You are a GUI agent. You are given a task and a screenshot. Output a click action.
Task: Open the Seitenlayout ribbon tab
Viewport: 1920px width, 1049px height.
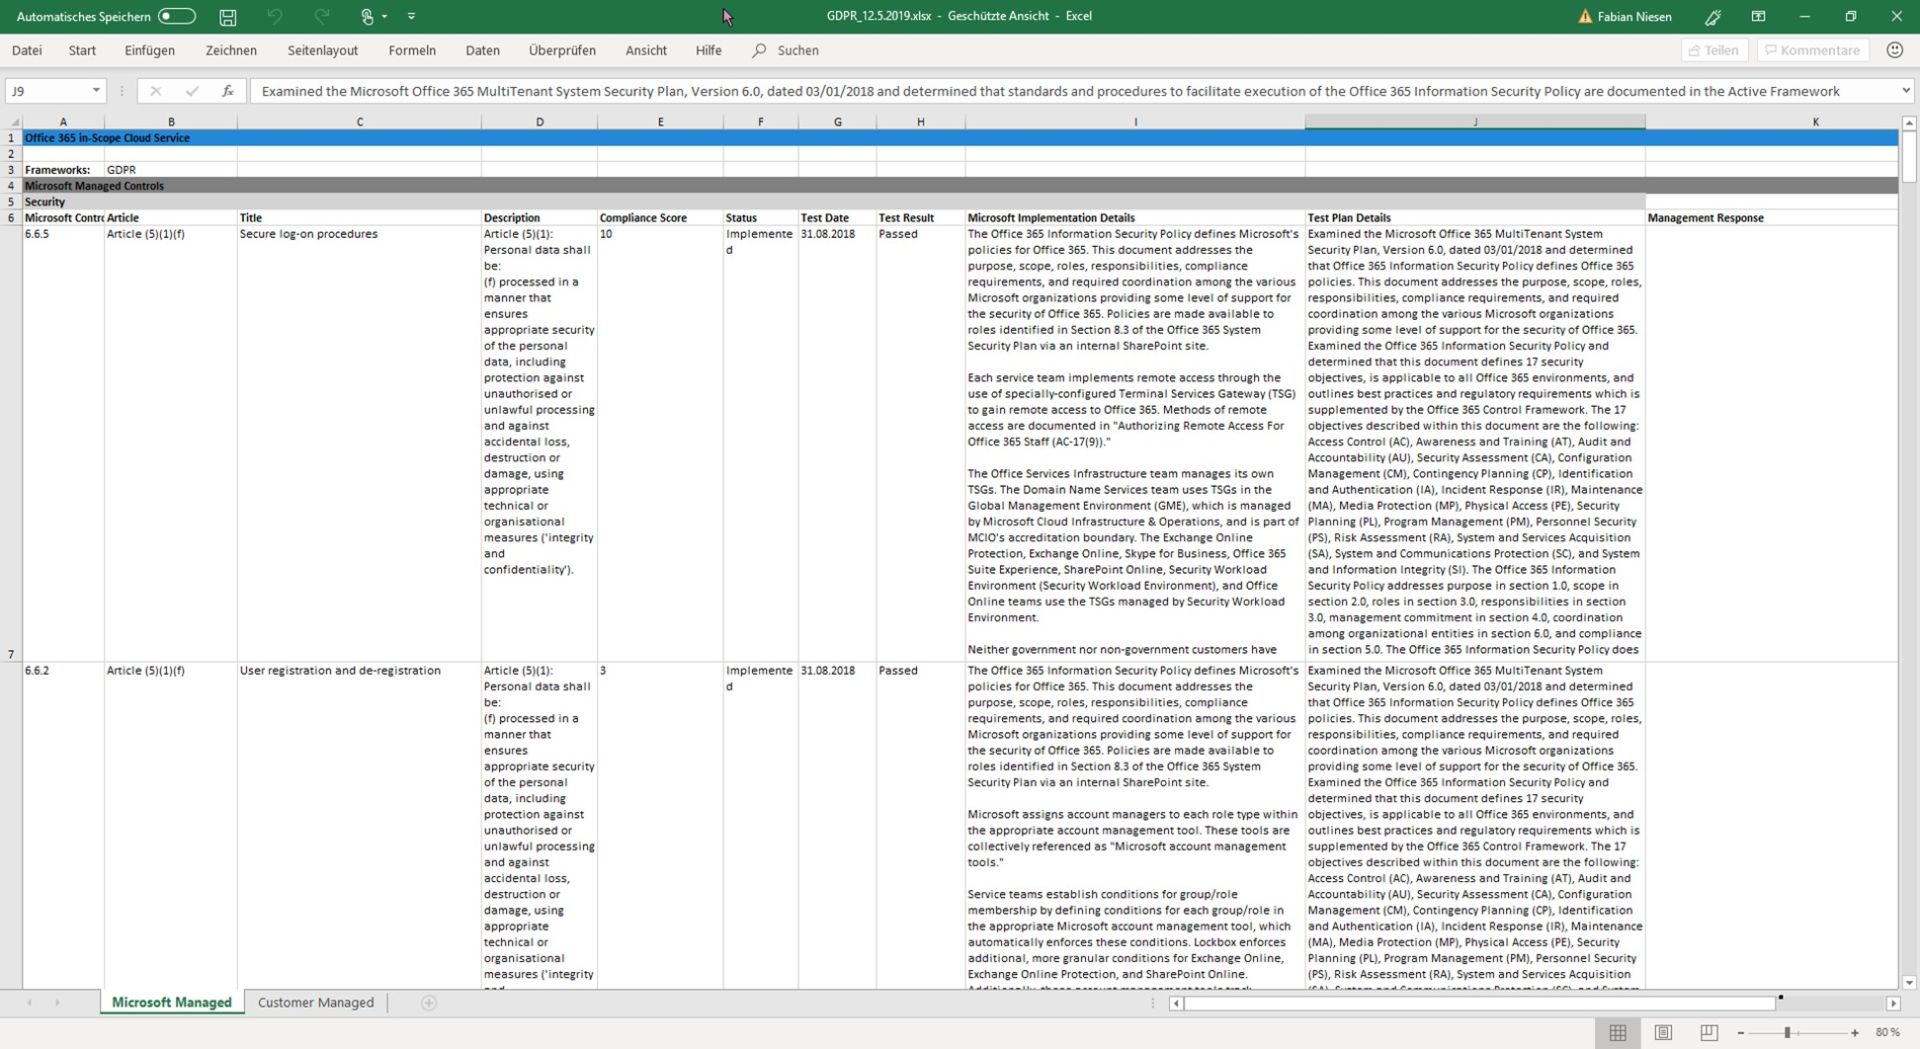click(x=322, y=50)
